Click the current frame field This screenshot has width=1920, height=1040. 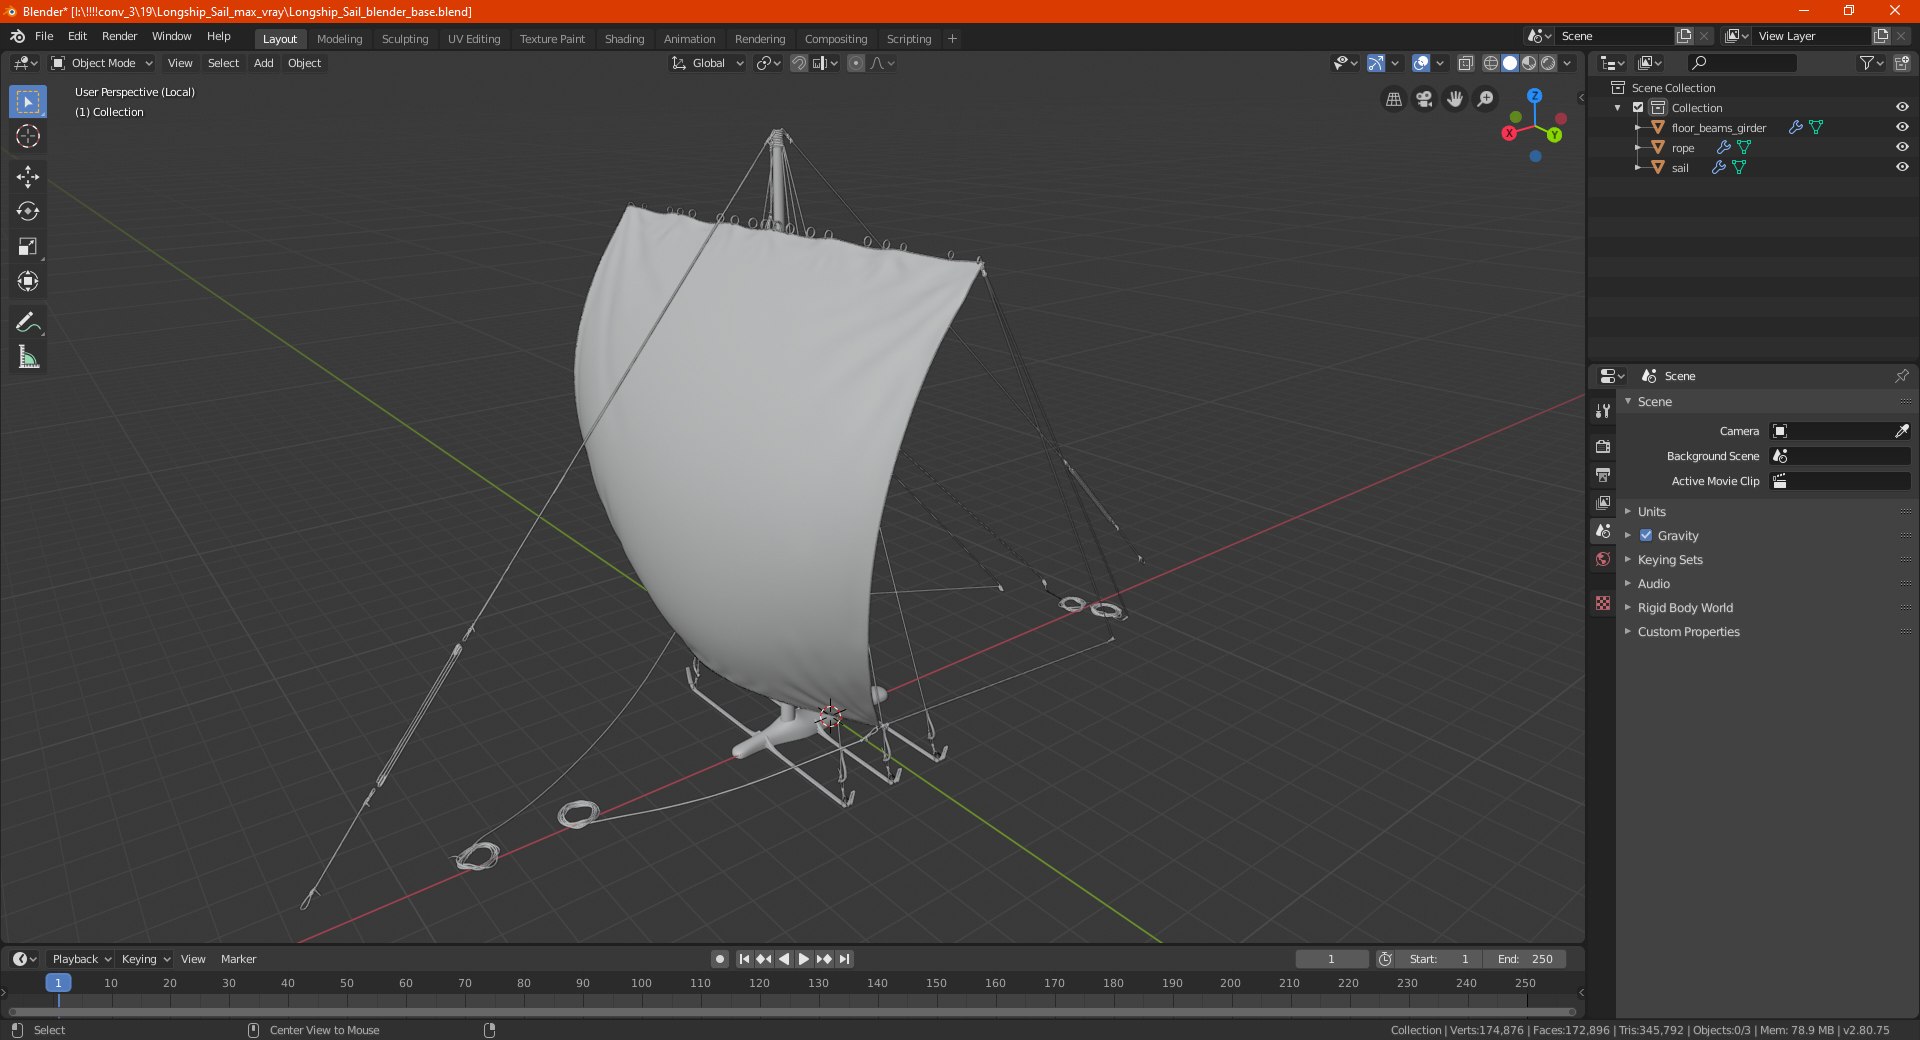[x=1331, y=959]
